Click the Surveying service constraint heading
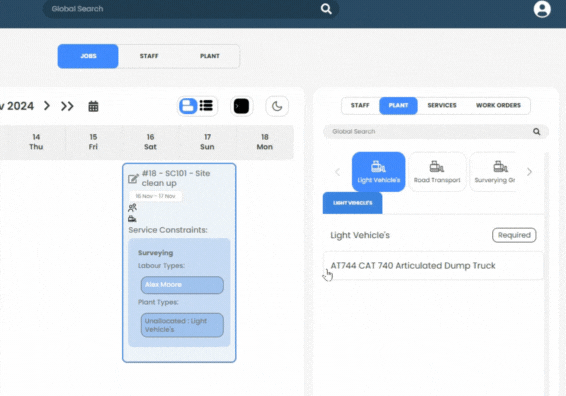The width and height of the screenshot is (566, 396). [x=156, y=253]
